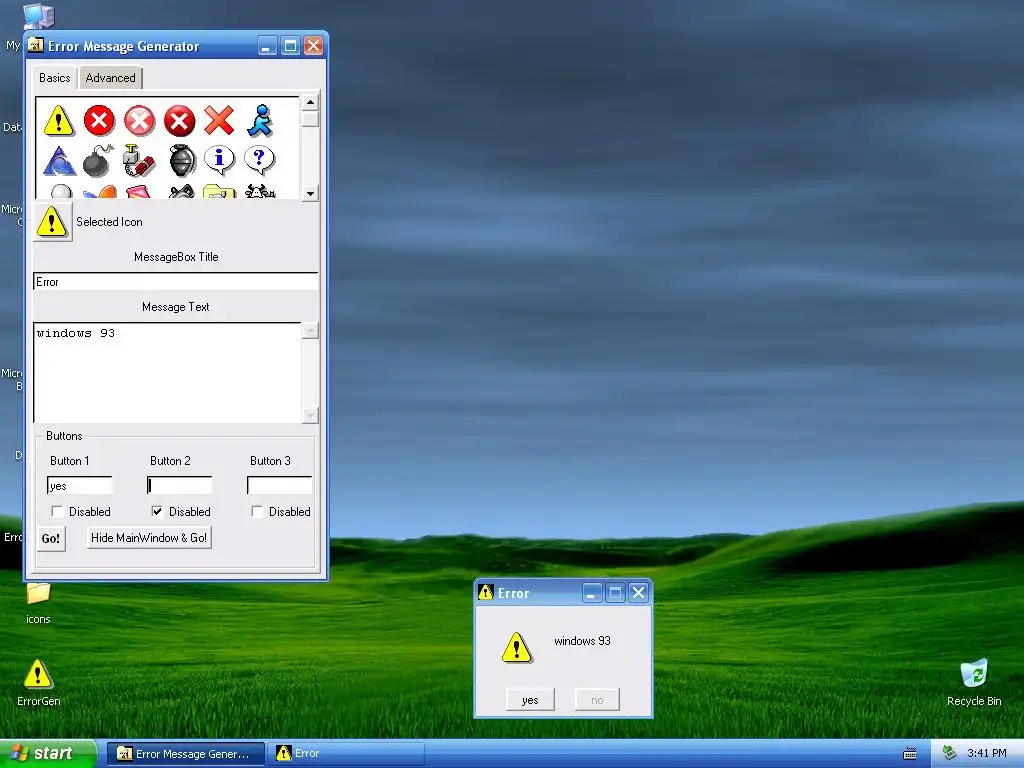
Task: Select the plain red X cross icon
Action: pos(219,121)
